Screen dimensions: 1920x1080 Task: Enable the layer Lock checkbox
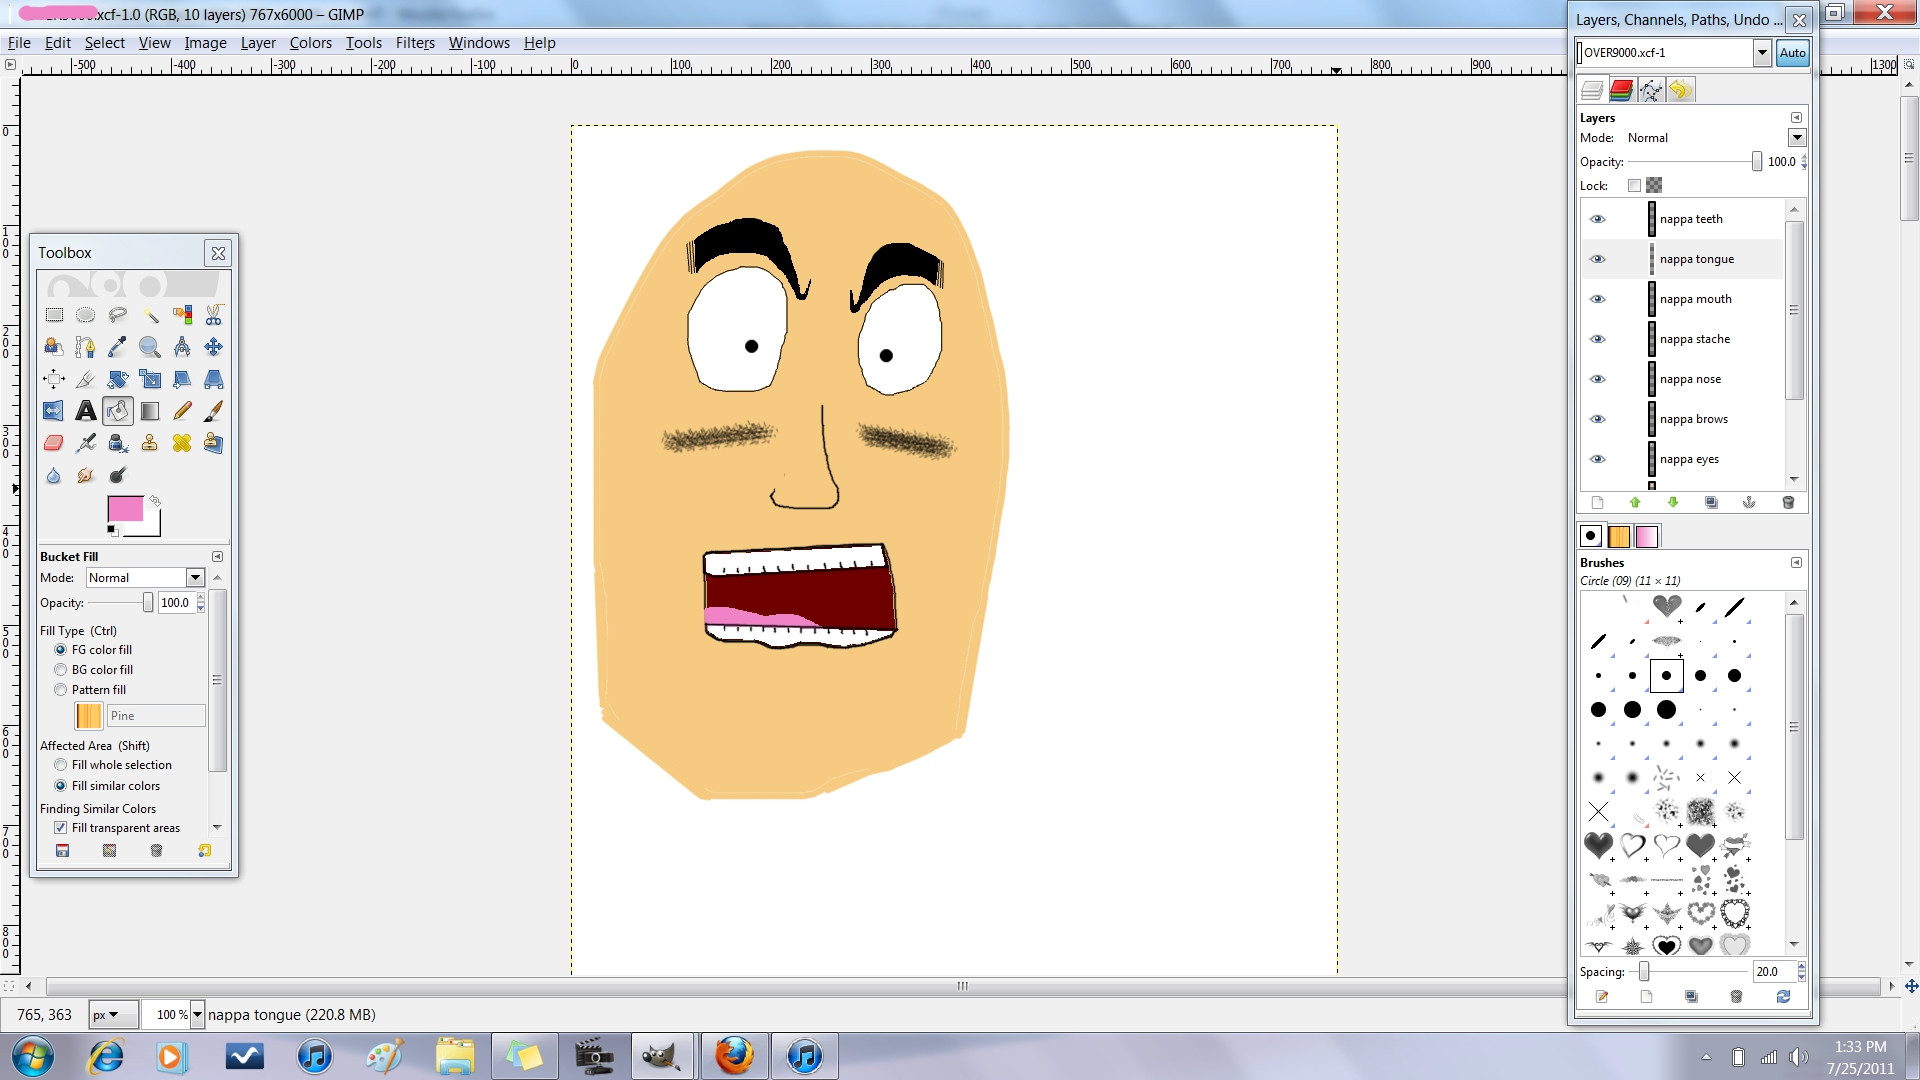pos(1634,185)
